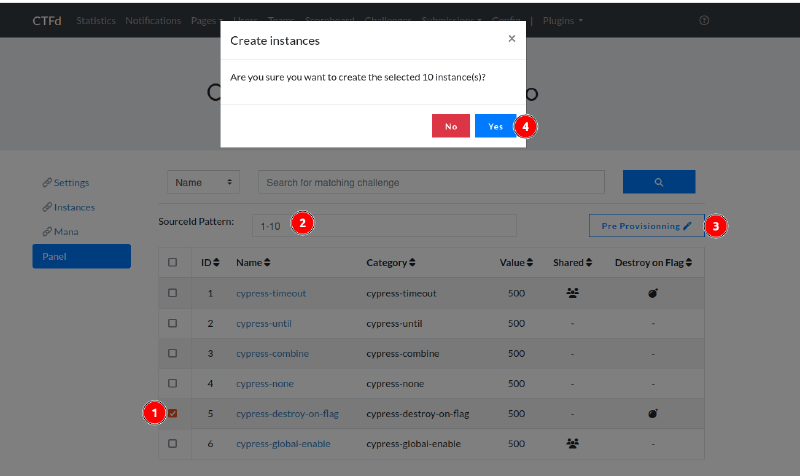
Task: Open the CTFd home logo link
Action: click(x=47, y=20)
